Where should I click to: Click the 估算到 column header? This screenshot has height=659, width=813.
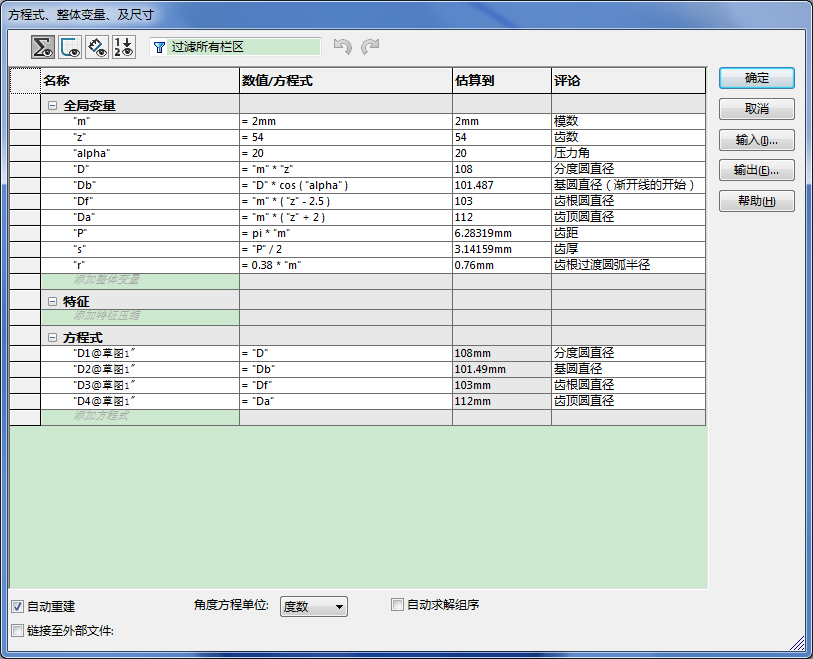tap(501, 81)
